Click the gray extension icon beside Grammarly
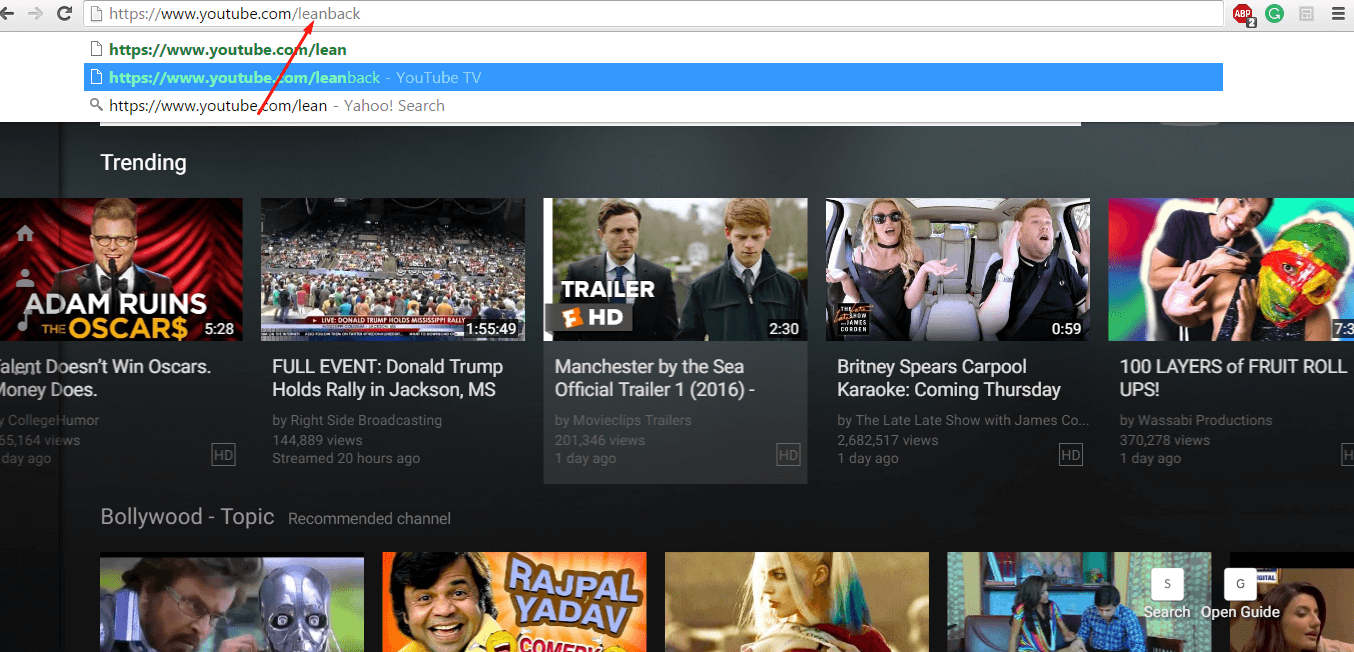 click(1306, 14)
